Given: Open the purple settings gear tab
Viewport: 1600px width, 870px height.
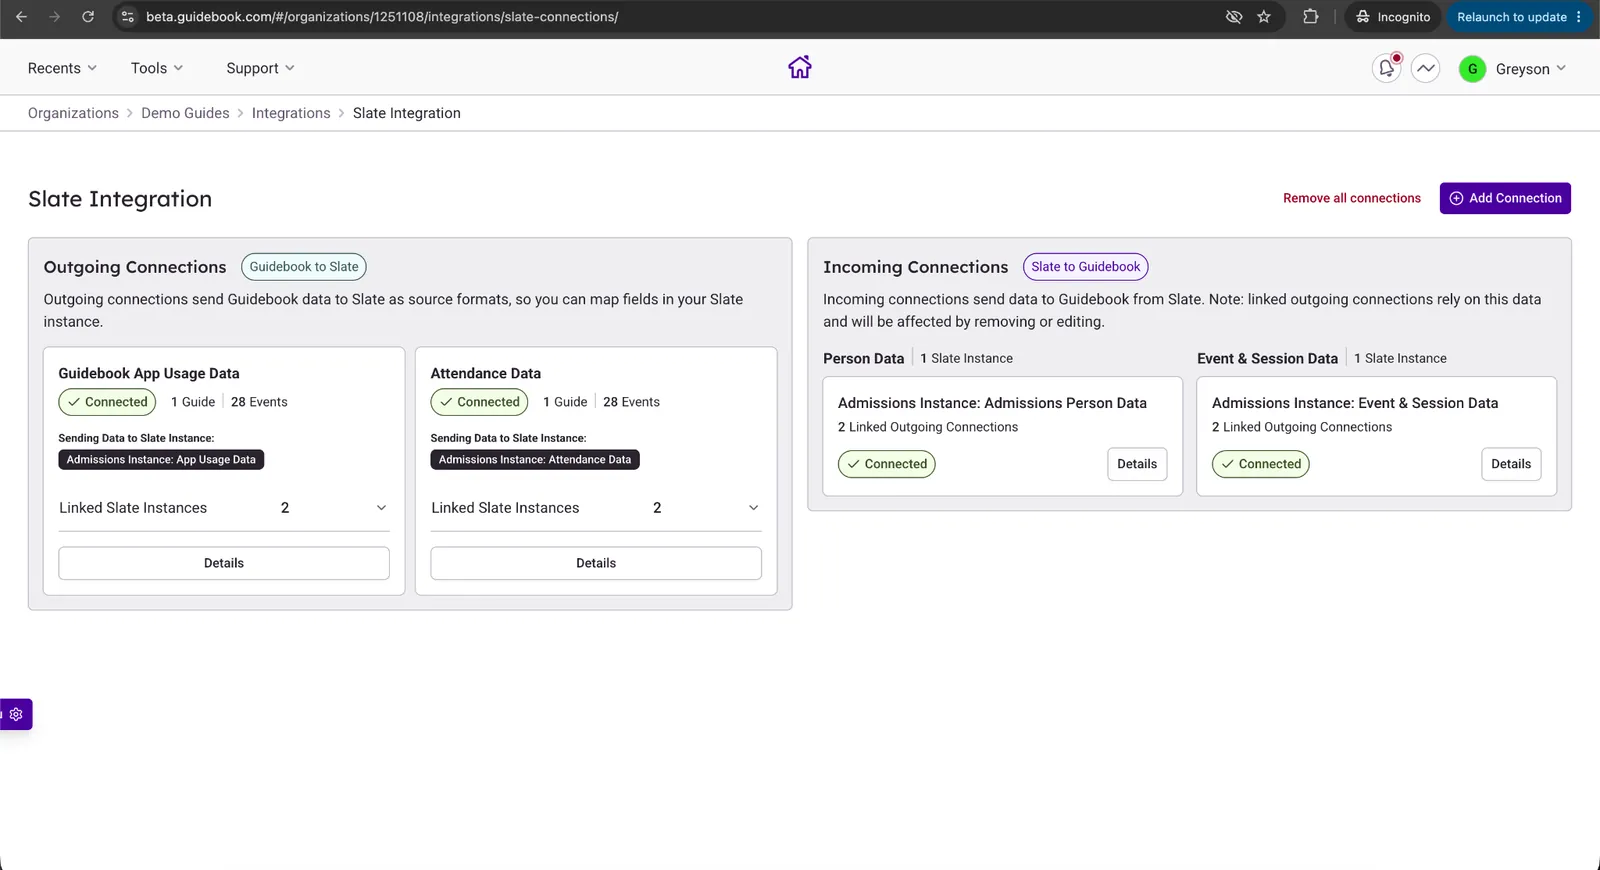Looking at the screenshot, I should (16, 714).
